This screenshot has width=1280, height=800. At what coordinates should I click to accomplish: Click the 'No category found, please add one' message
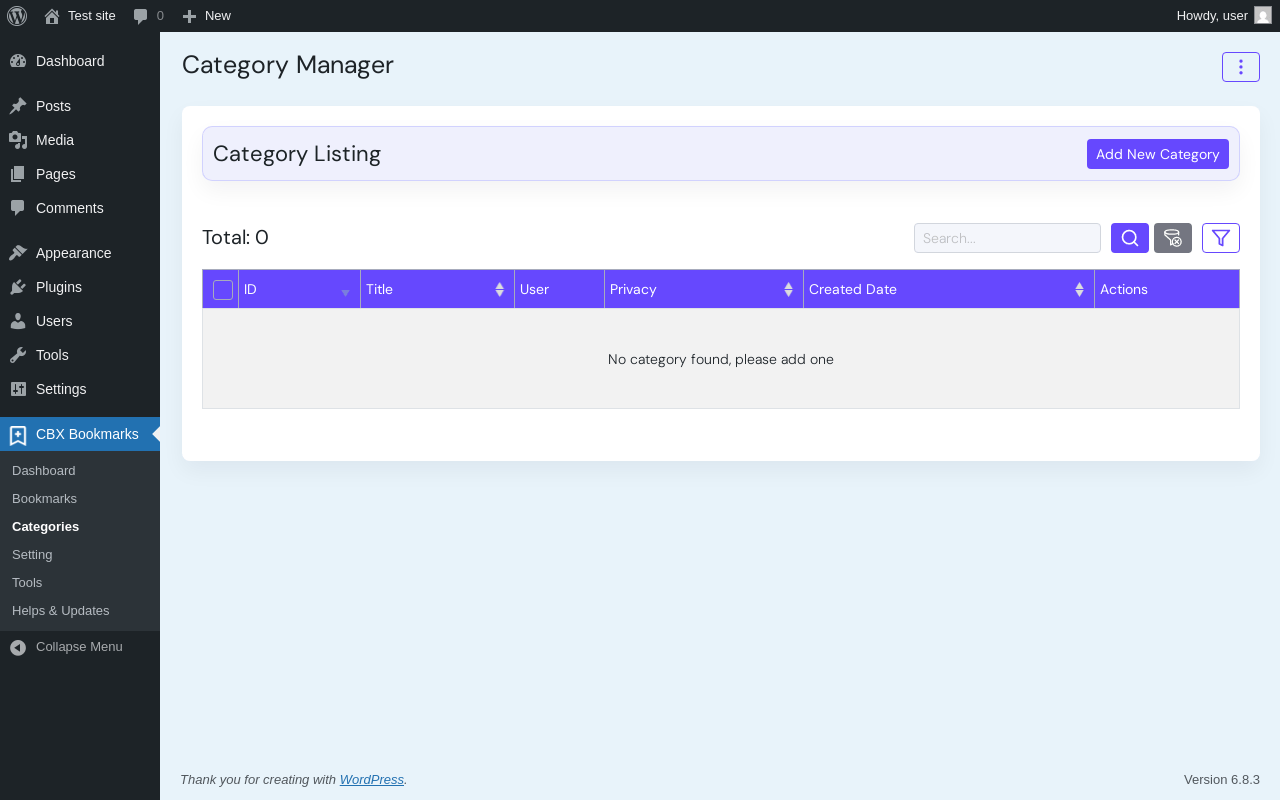[721, 359]
